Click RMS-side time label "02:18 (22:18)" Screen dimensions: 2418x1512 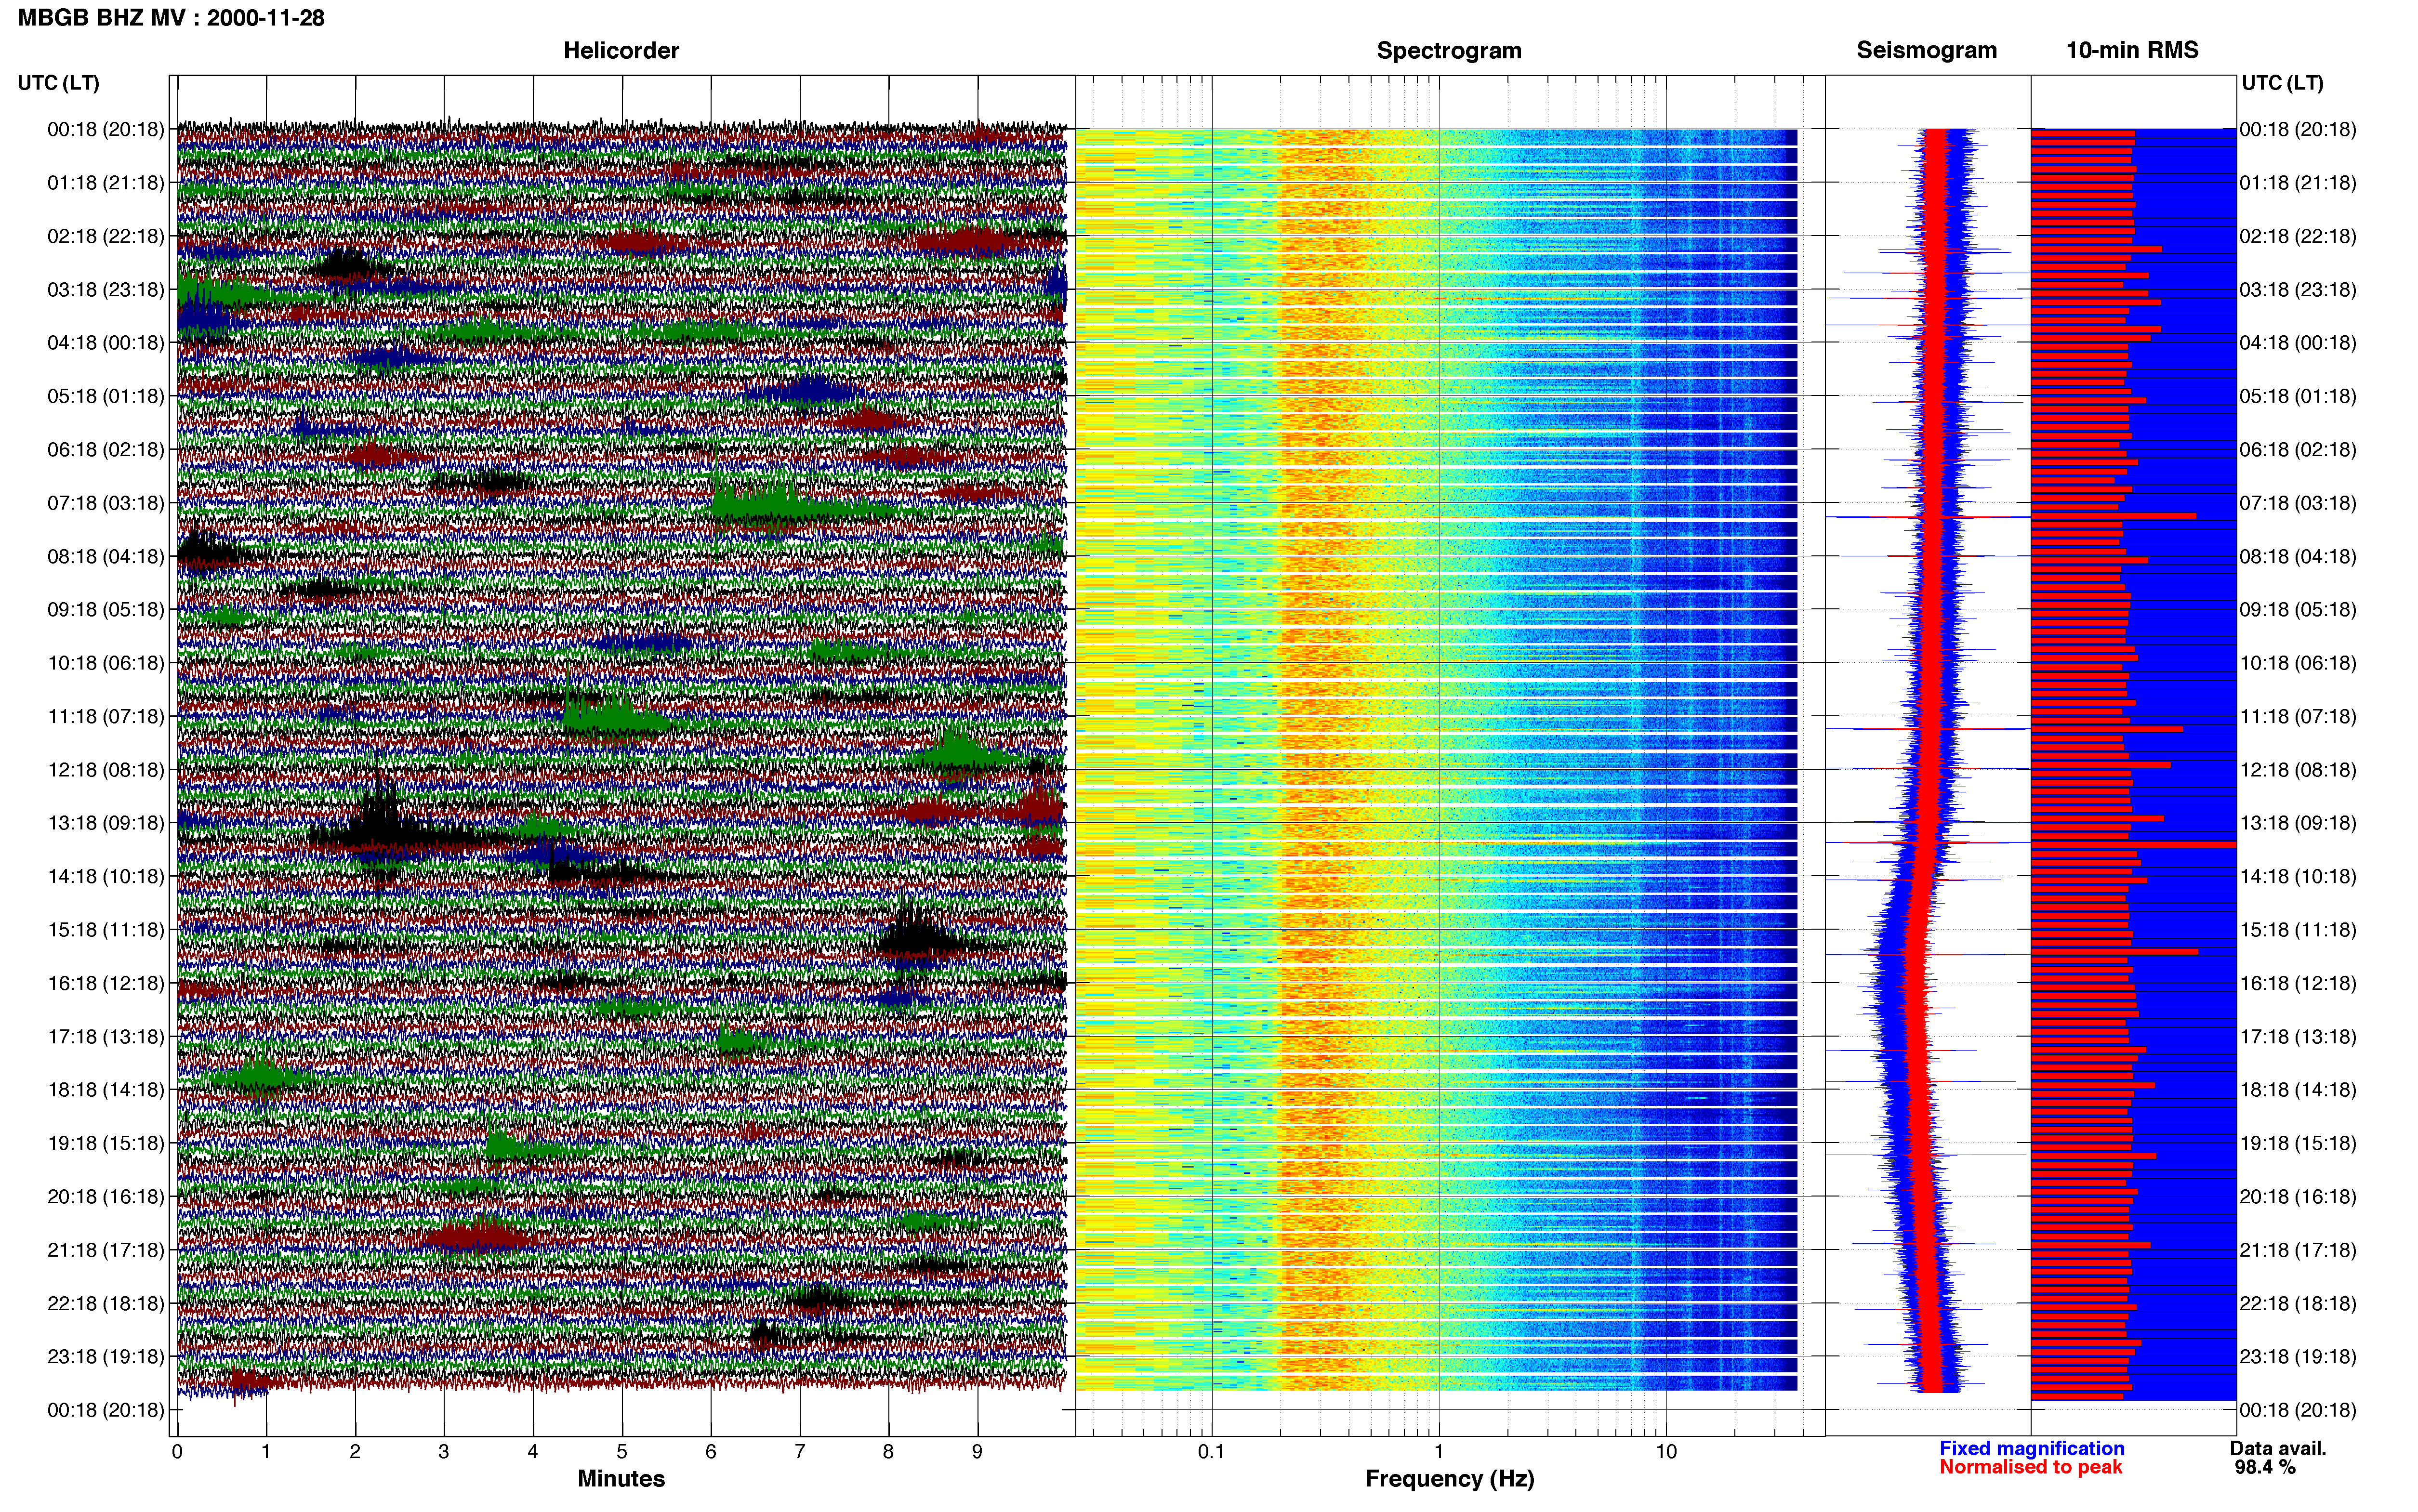pyautogui.click(x=2298, y=236)
